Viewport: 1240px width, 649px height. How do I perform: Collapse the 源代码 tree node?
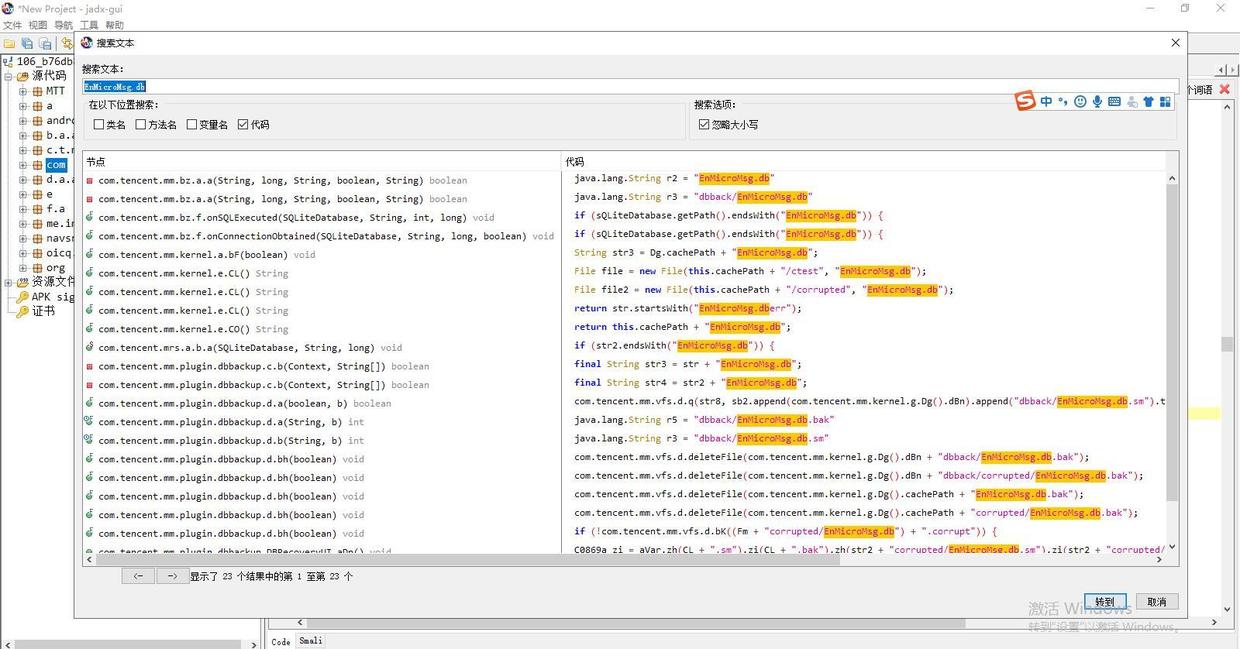coord(9,76)
